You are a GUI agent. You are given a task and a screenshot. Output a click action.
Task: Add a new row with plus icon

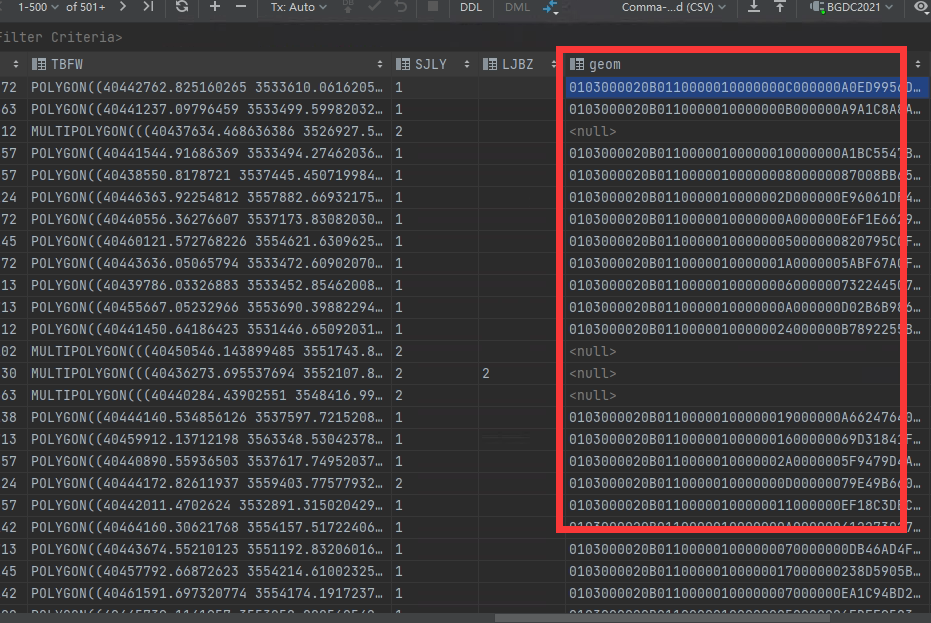(x=215, y=7)
